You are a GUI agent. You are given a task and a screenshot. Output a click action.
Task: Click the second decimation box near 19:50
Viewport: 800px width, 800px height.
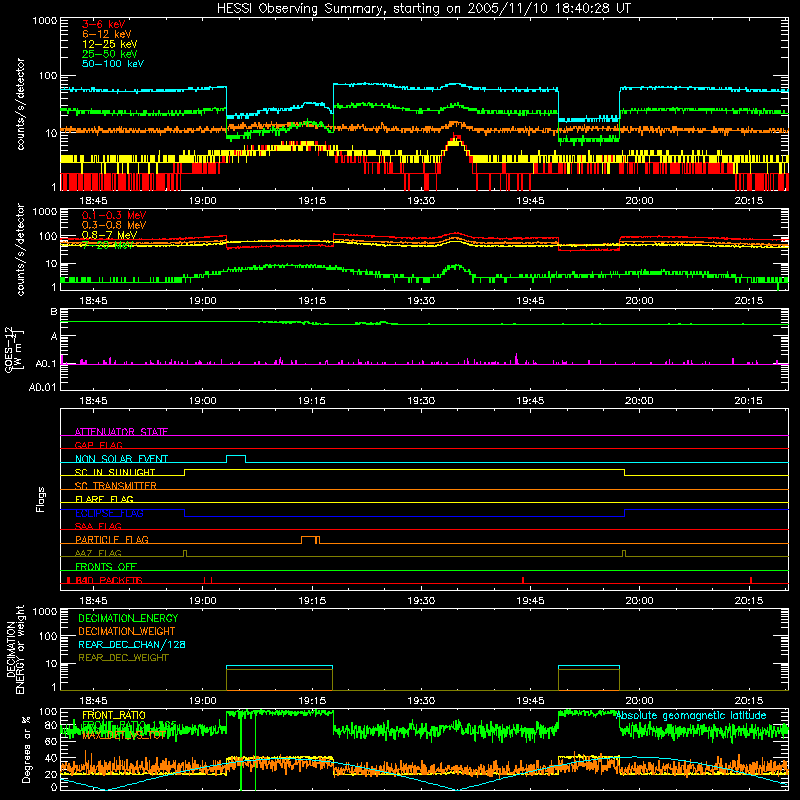[x=589, y=678]
